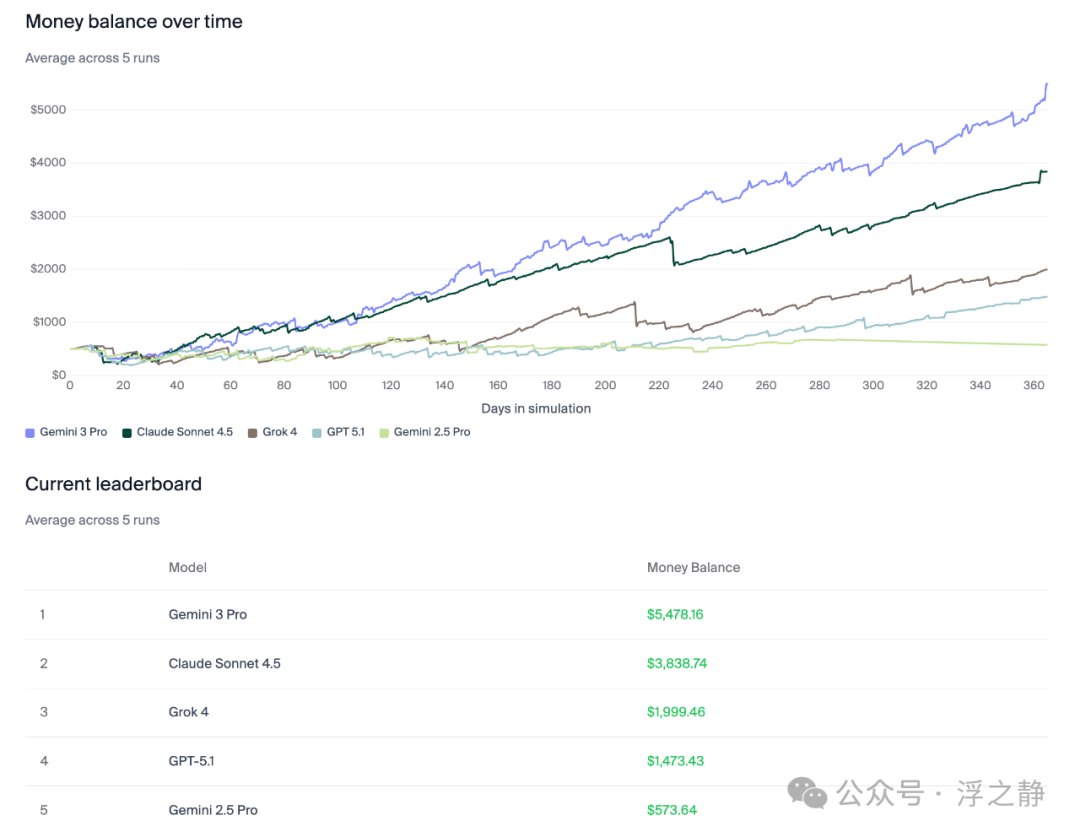Click the $3,838.74 money balance value

tap(677, 663)
